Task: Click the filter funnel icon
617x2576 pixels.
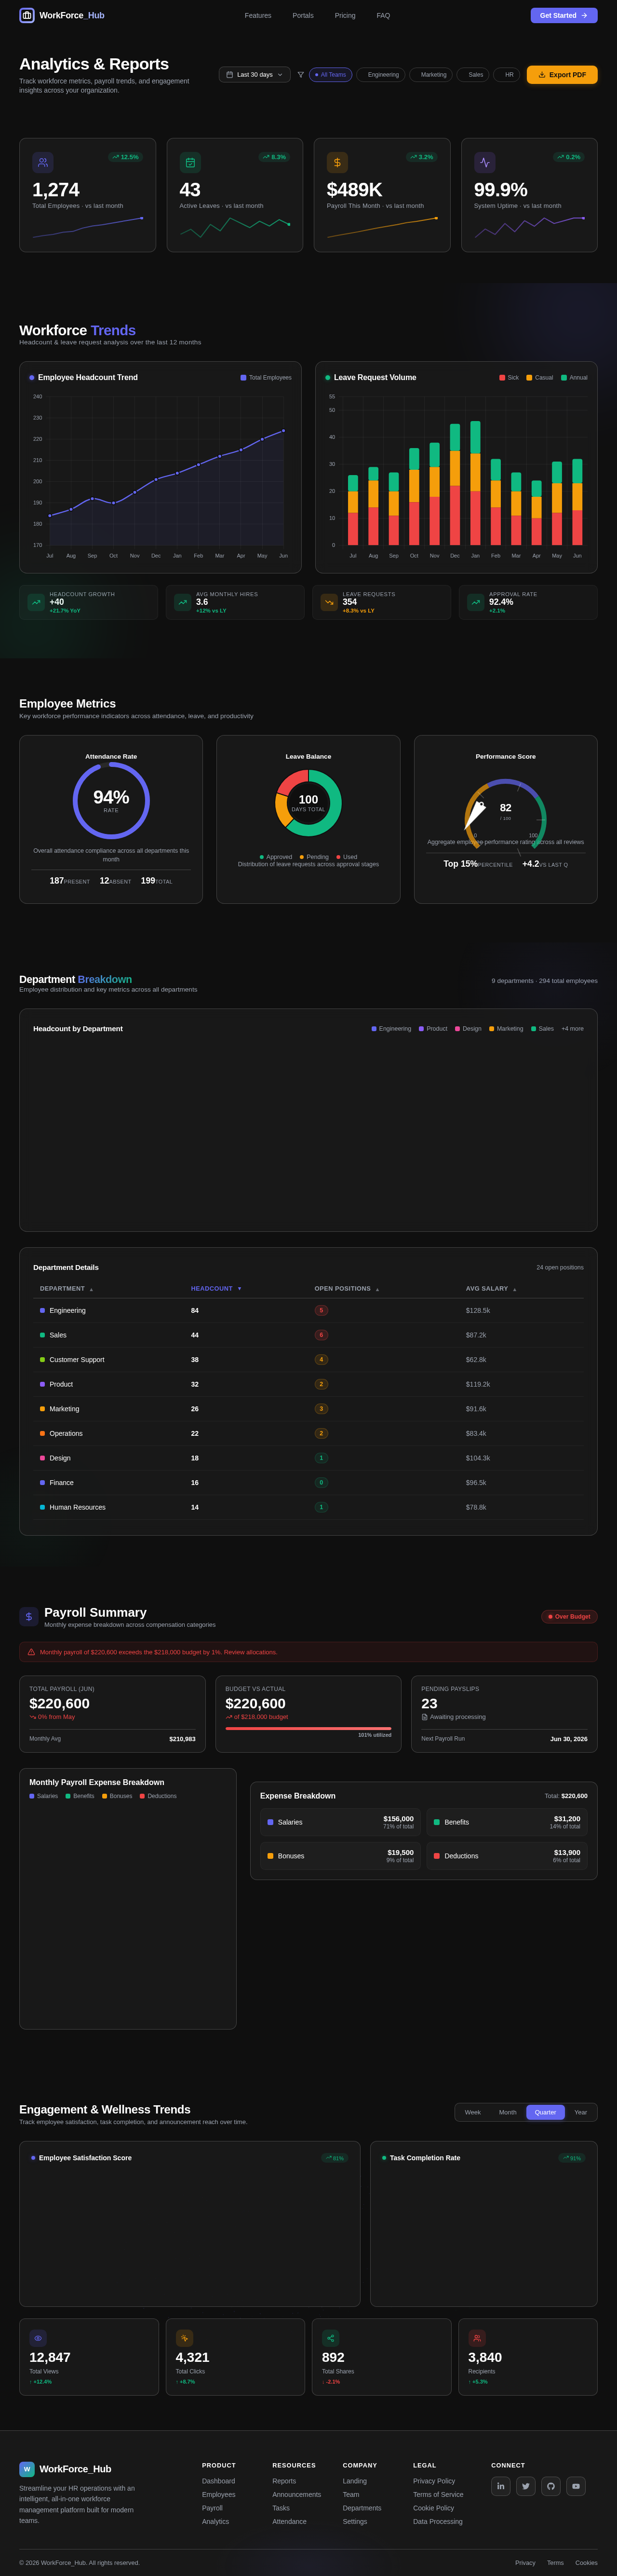Action: pyautogui.click(x=301, y=75)
